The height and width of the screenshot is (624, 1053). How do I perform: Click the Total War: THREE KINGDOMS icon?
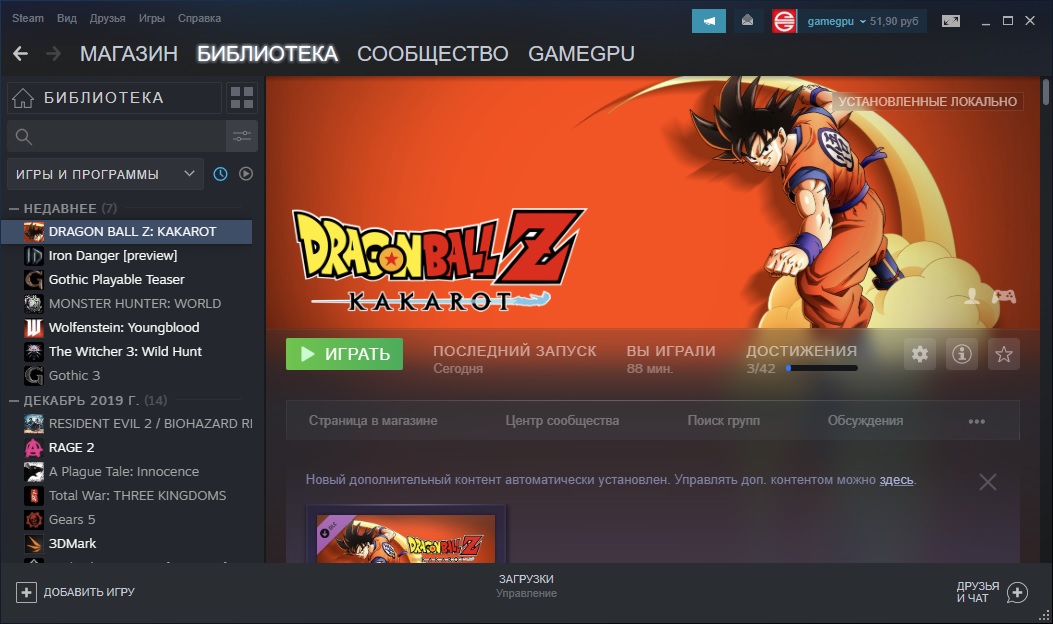(34, 496)
